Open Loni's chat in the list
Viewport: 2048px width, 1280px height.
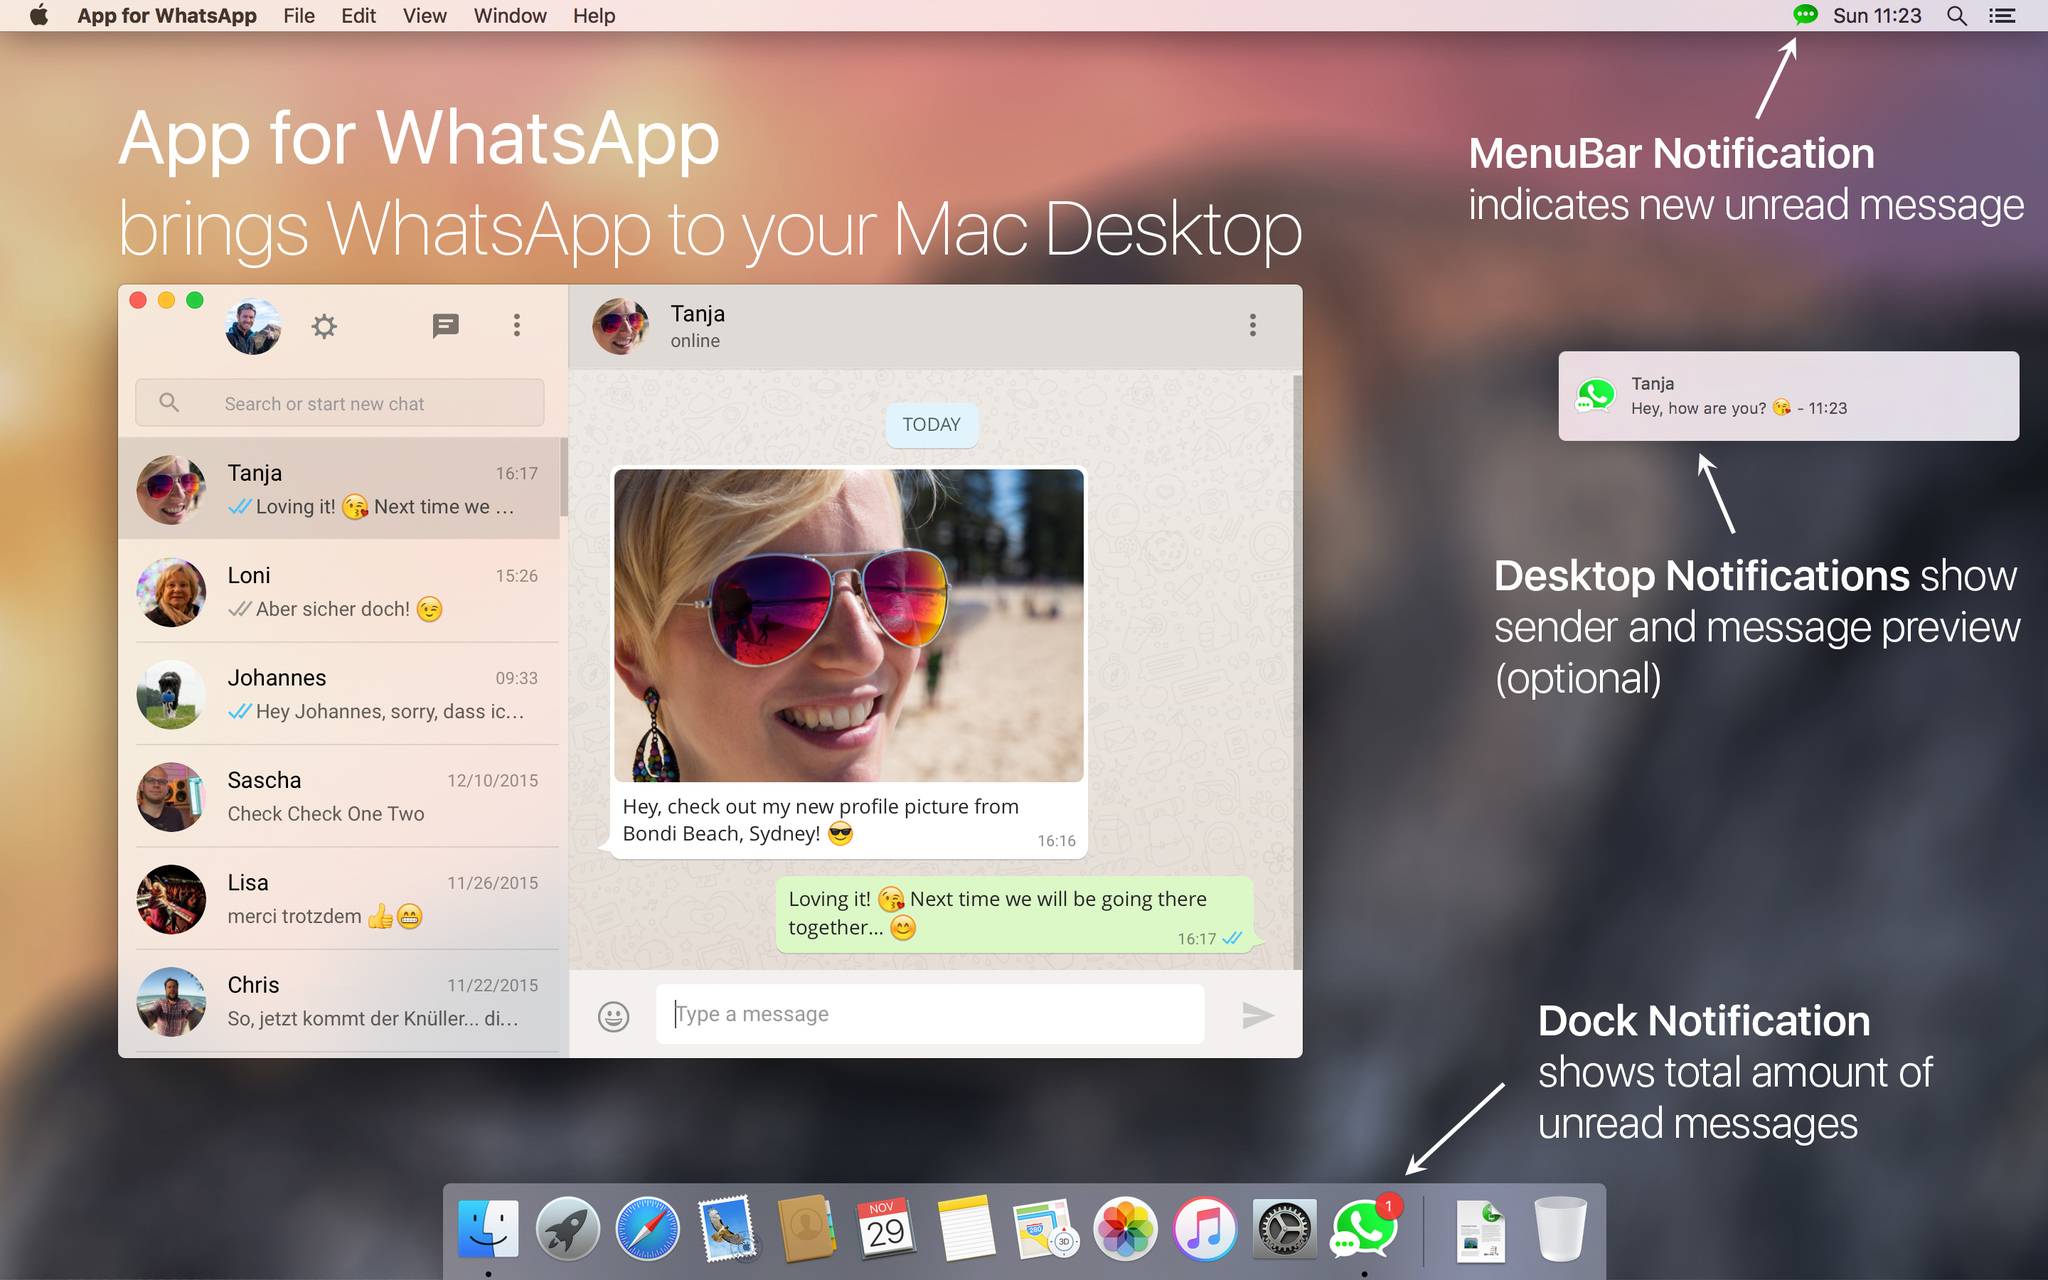pyautogui.click(x=340, y=591)
